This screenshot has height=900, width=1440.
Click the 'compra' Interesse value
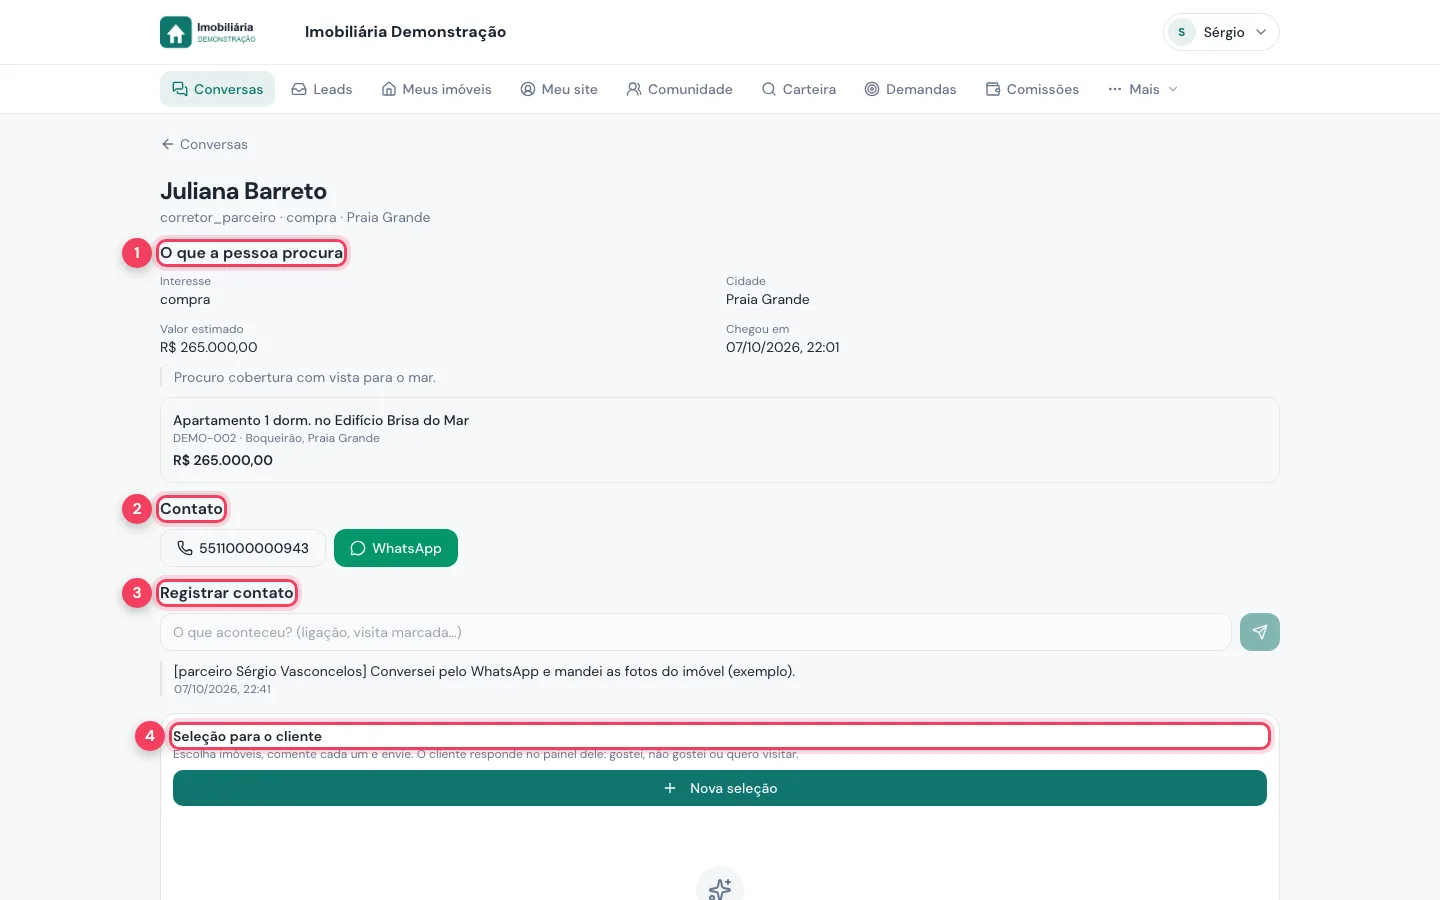coord(185,299)
